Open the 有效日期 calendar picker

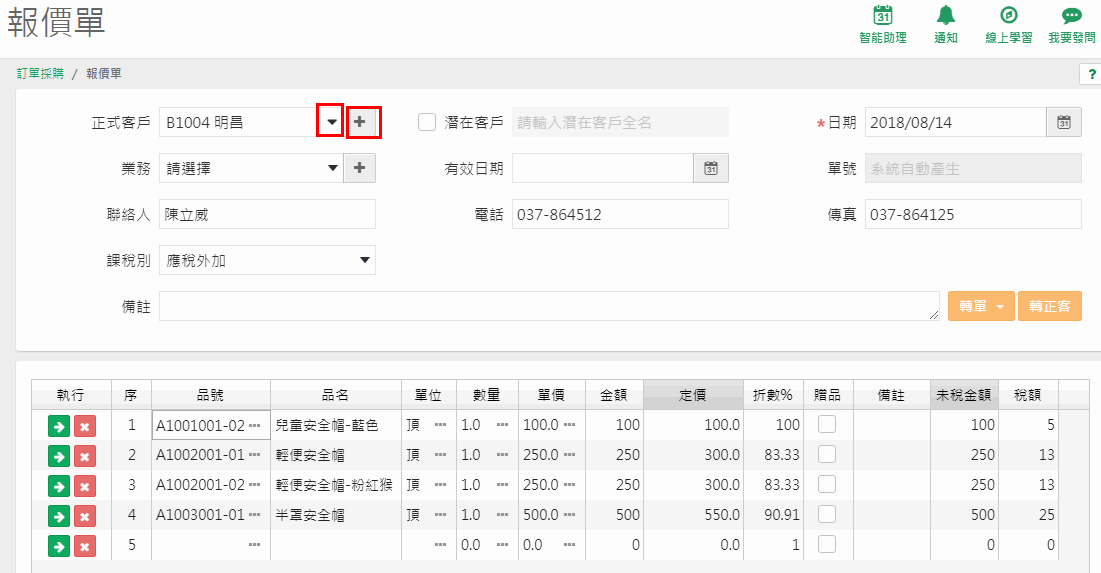pyautogui.click(x=711, y=168)
